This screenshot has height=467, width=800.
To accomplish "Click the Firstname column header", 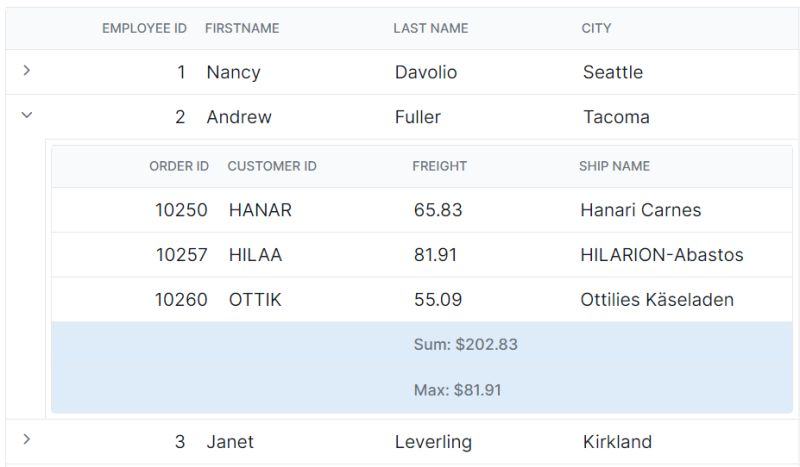I will (x=242, y=28).
